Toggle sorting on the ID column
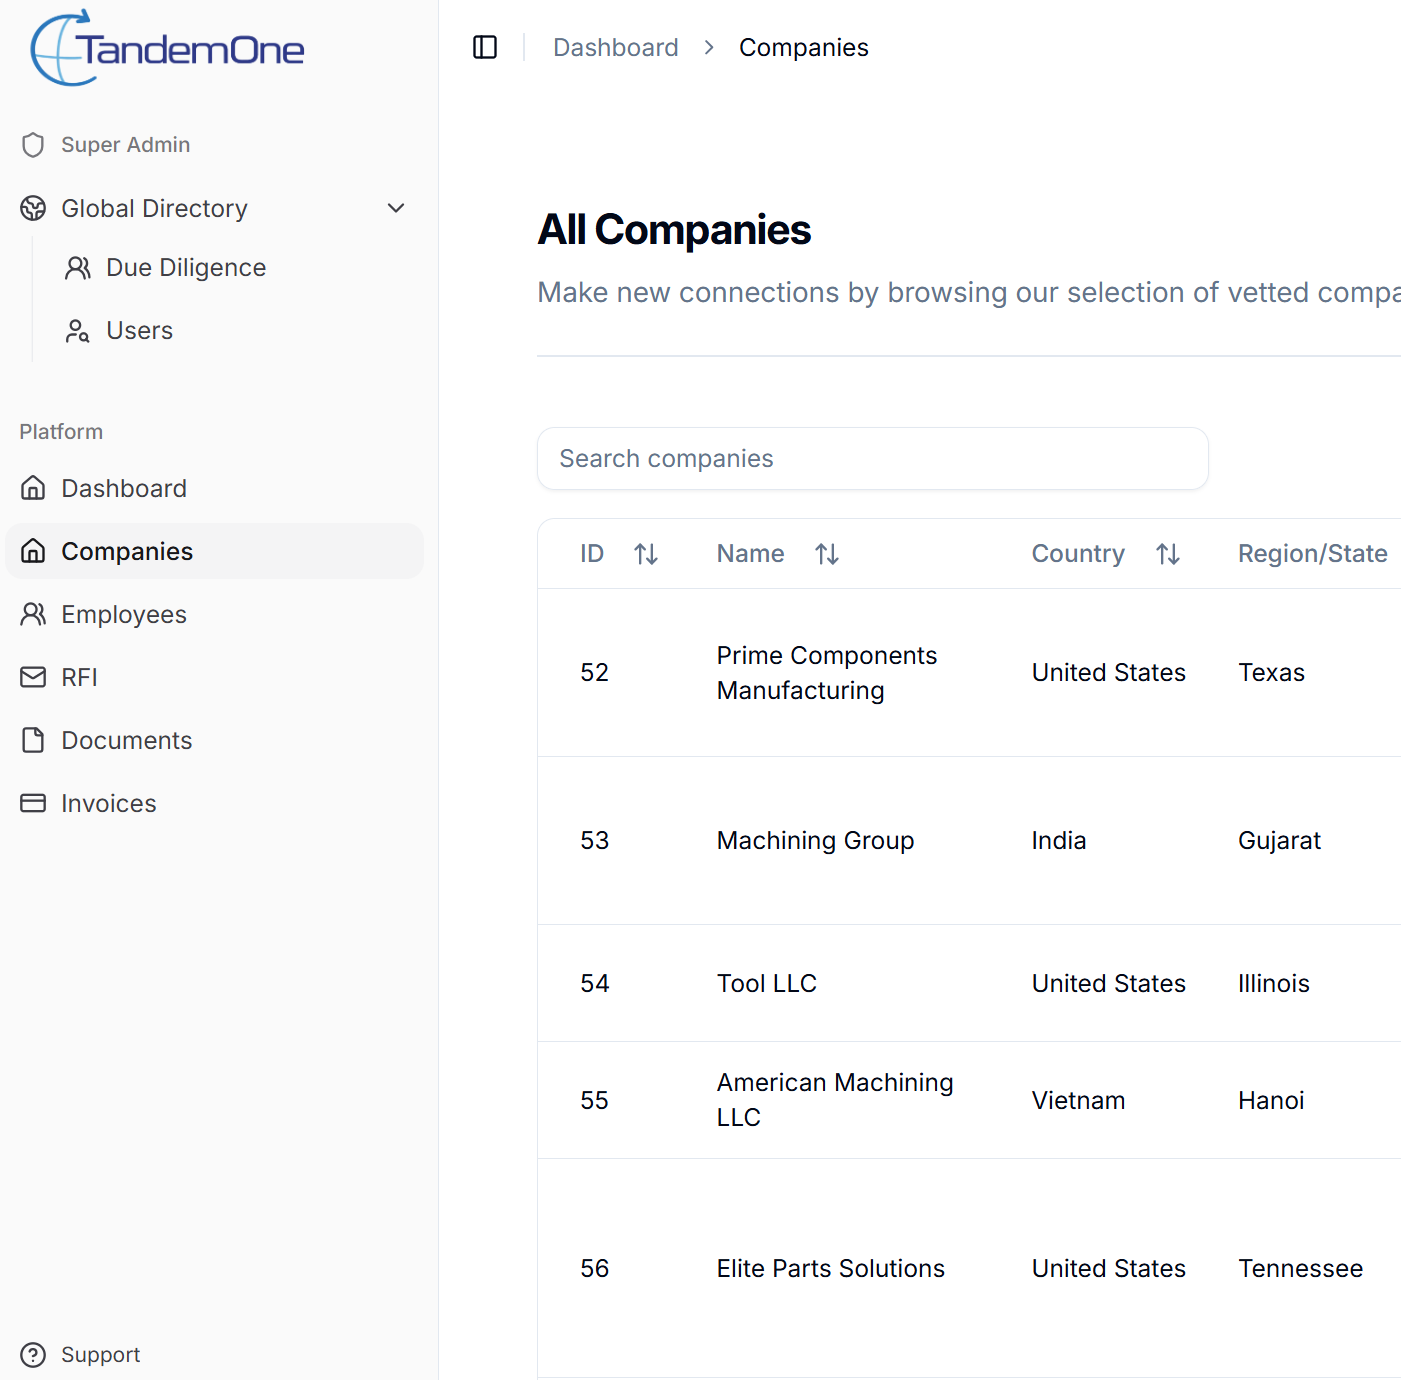 tap(646, 553)
